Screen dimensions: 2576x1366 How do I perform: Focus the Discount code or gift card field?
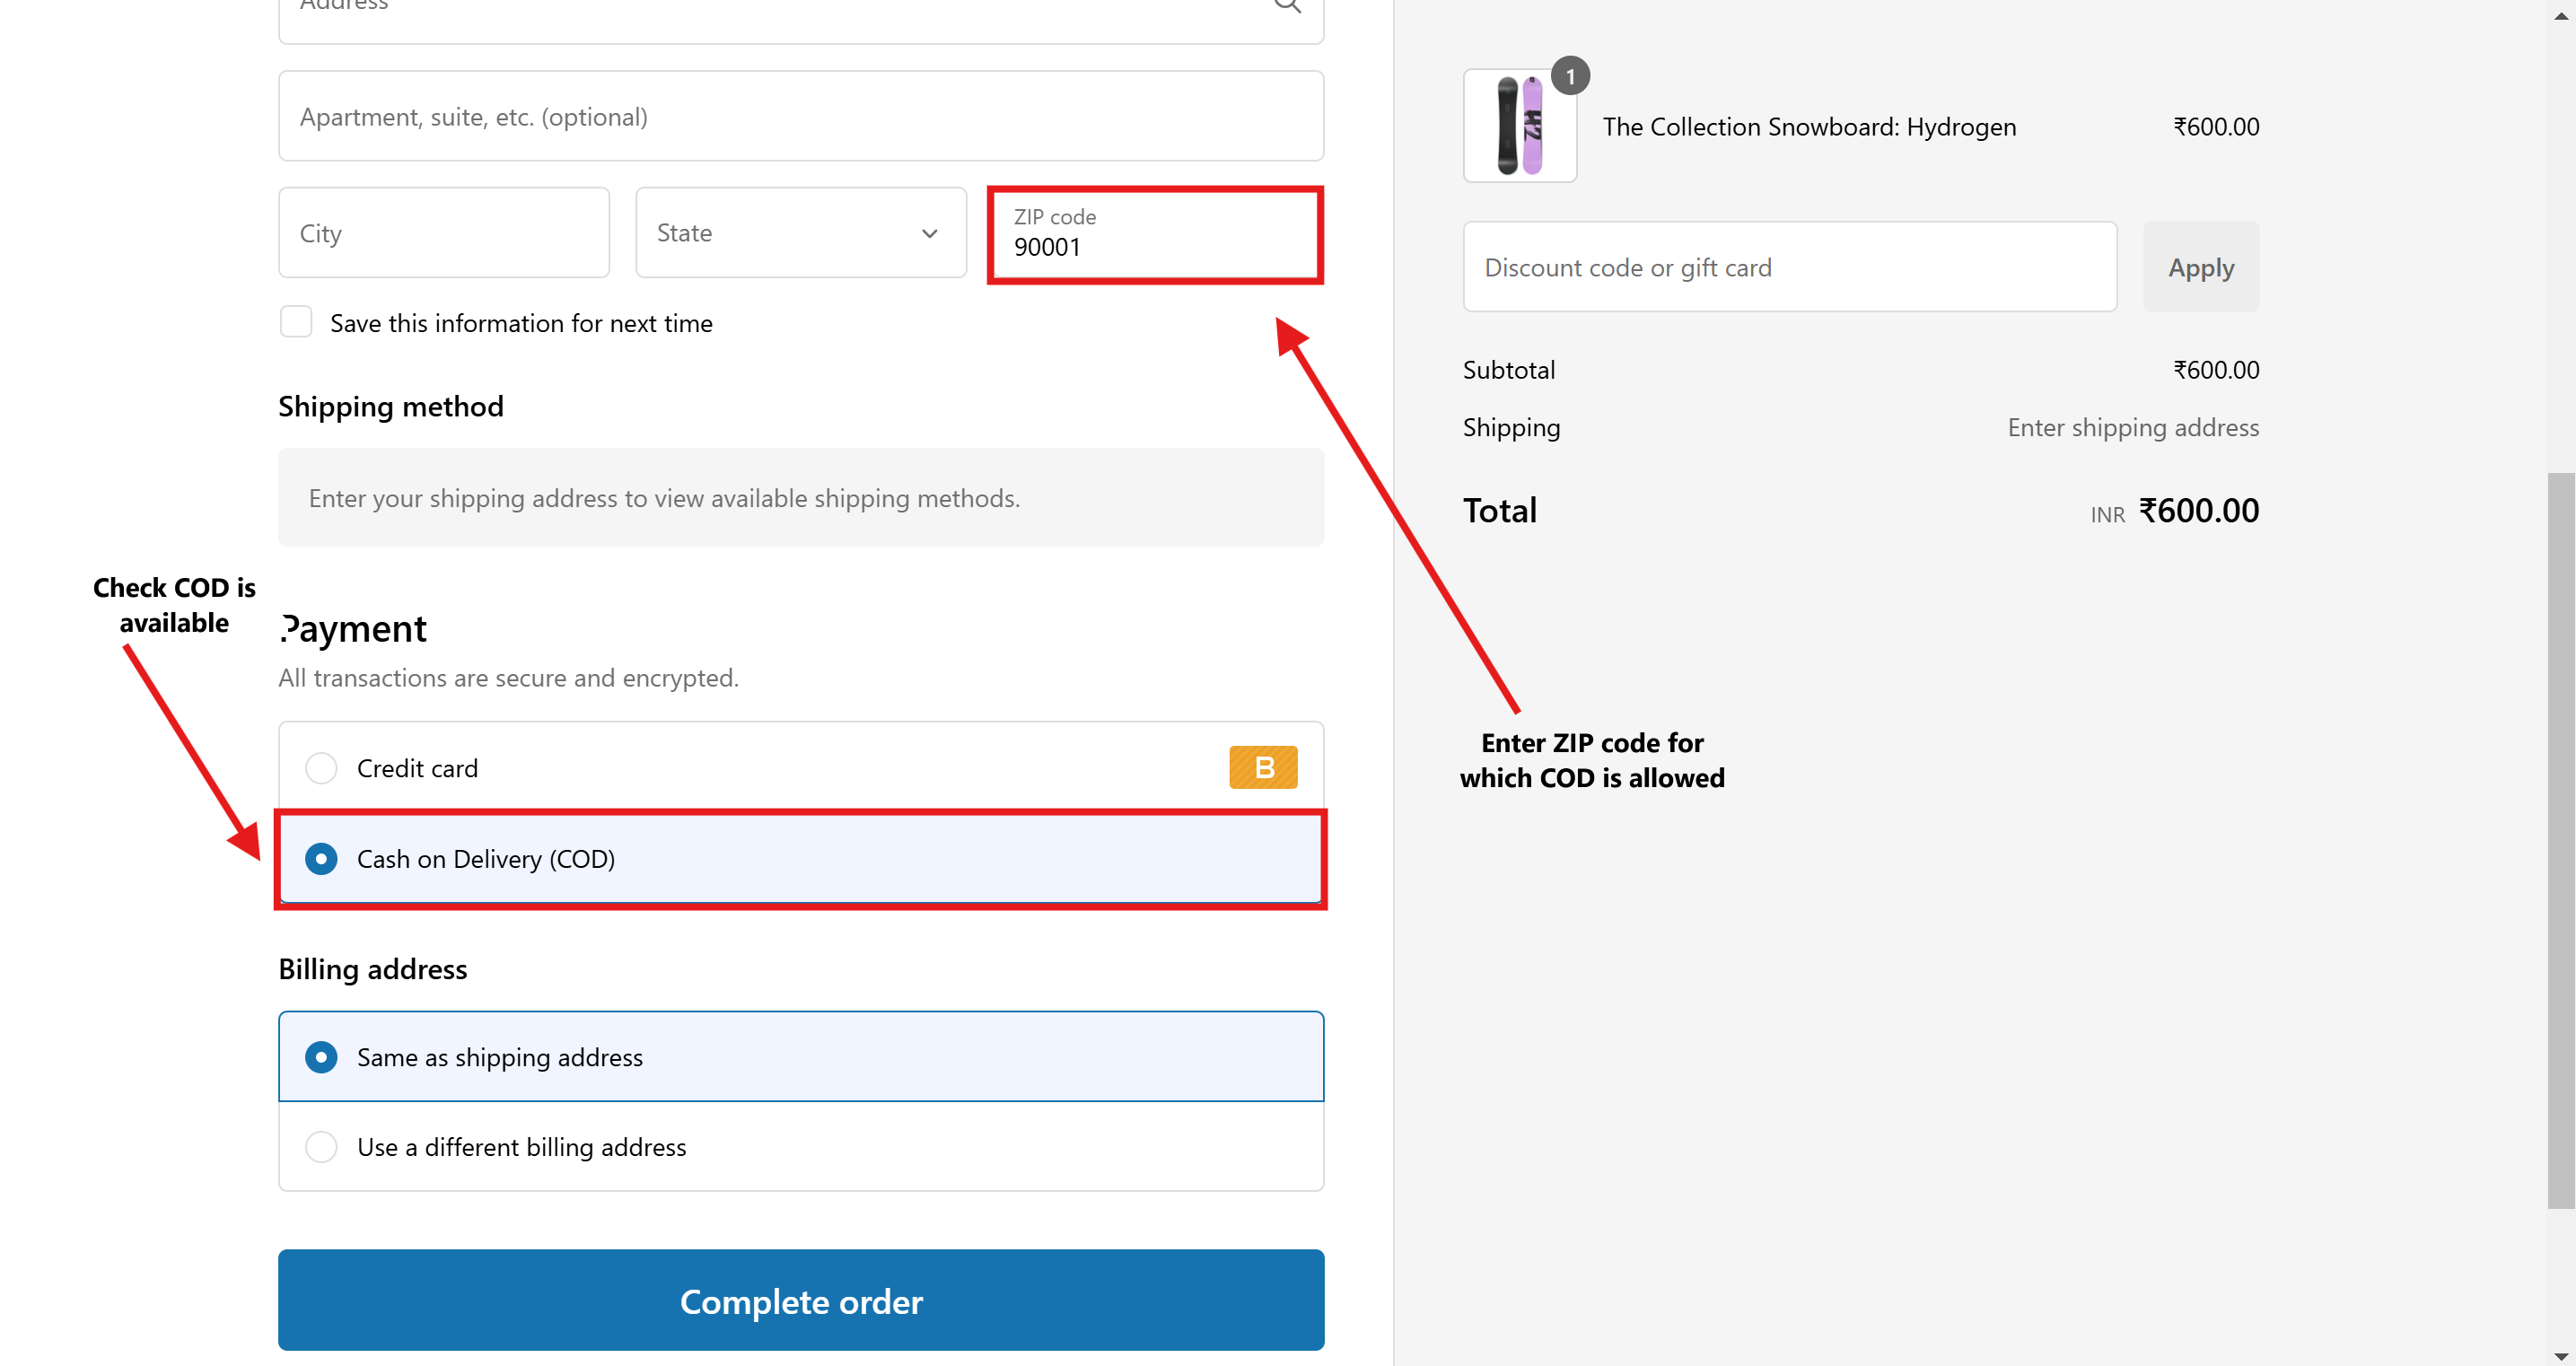click(x=1789, y=267)
